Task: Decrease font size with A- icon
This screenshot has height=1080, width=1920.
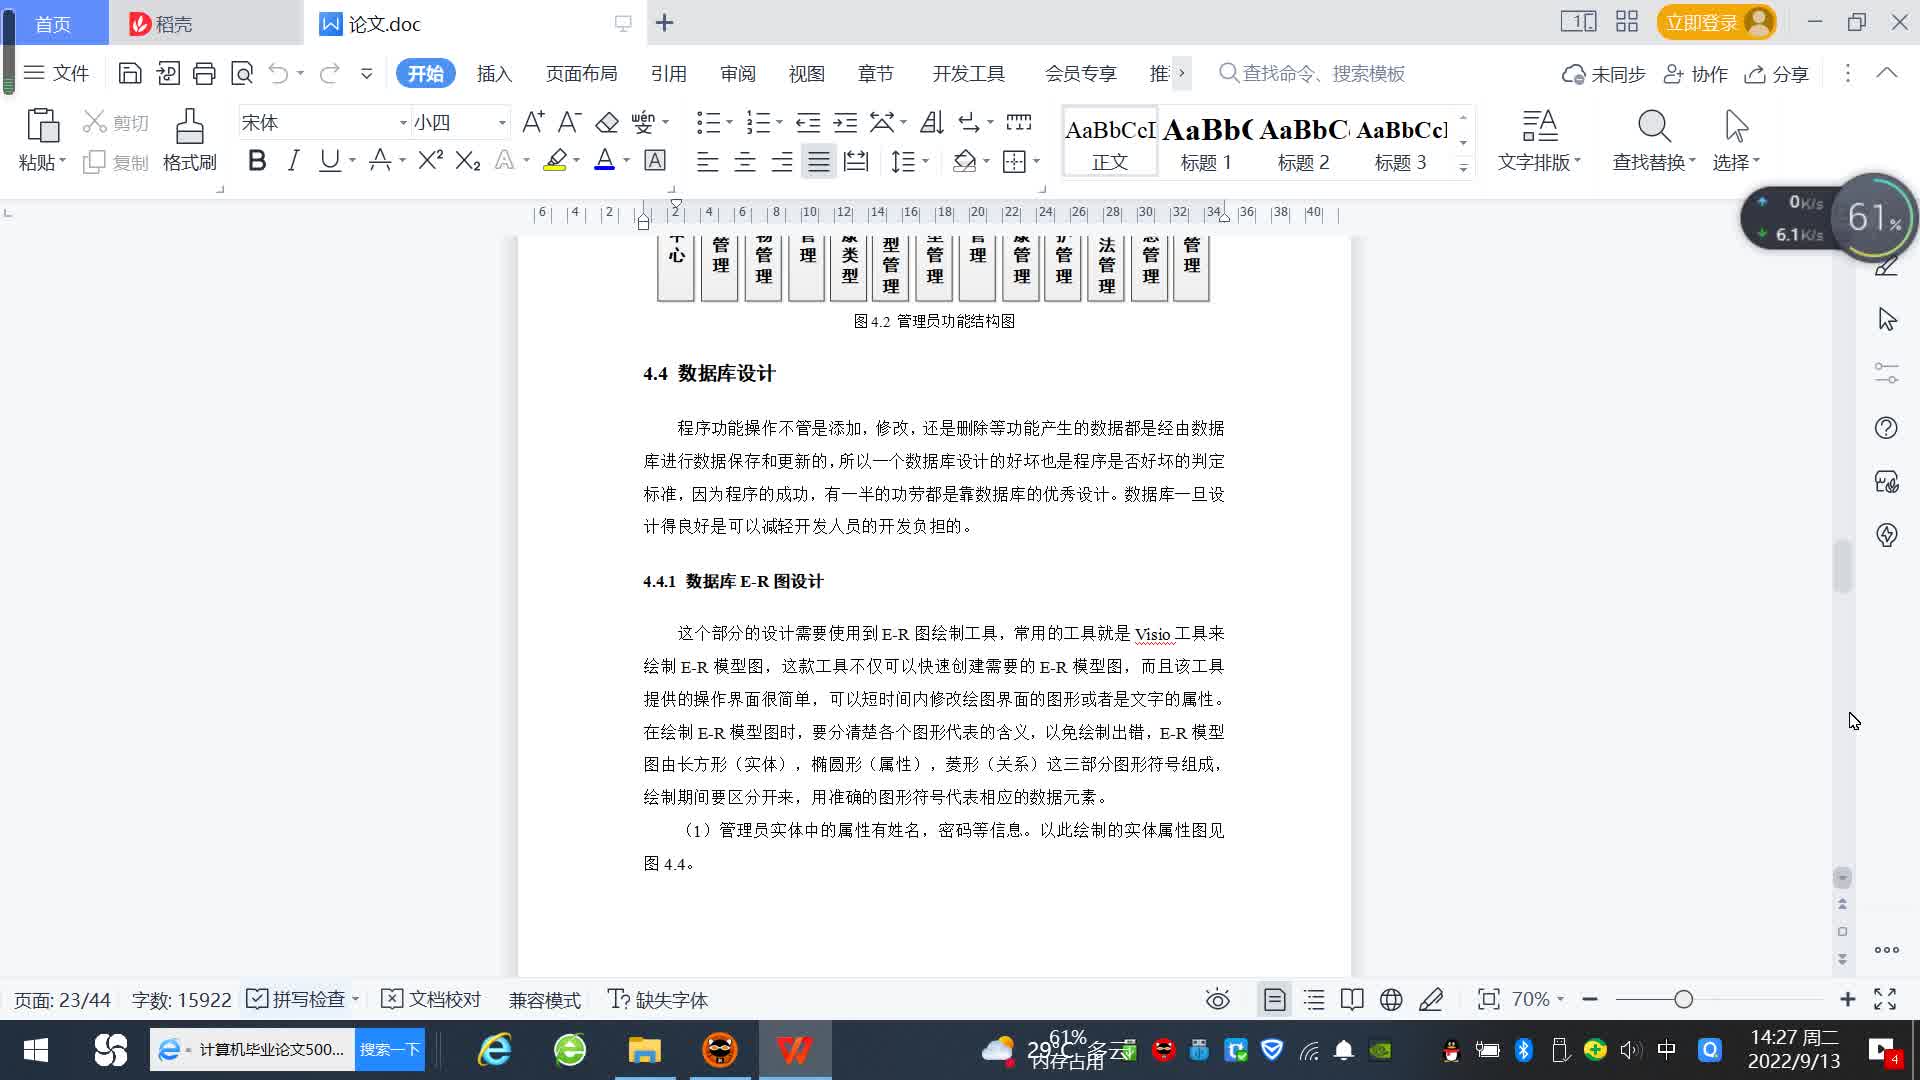Action: pyautogui.click(x=569, y=122)
